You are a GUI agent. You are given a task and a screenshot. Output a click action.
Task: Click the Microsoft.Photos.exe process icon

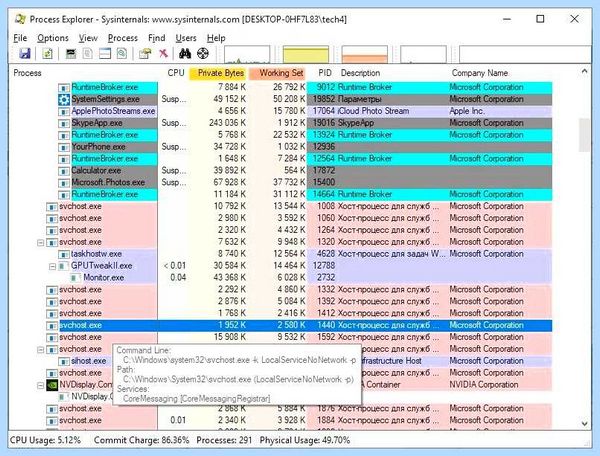(x=64, y=183)
